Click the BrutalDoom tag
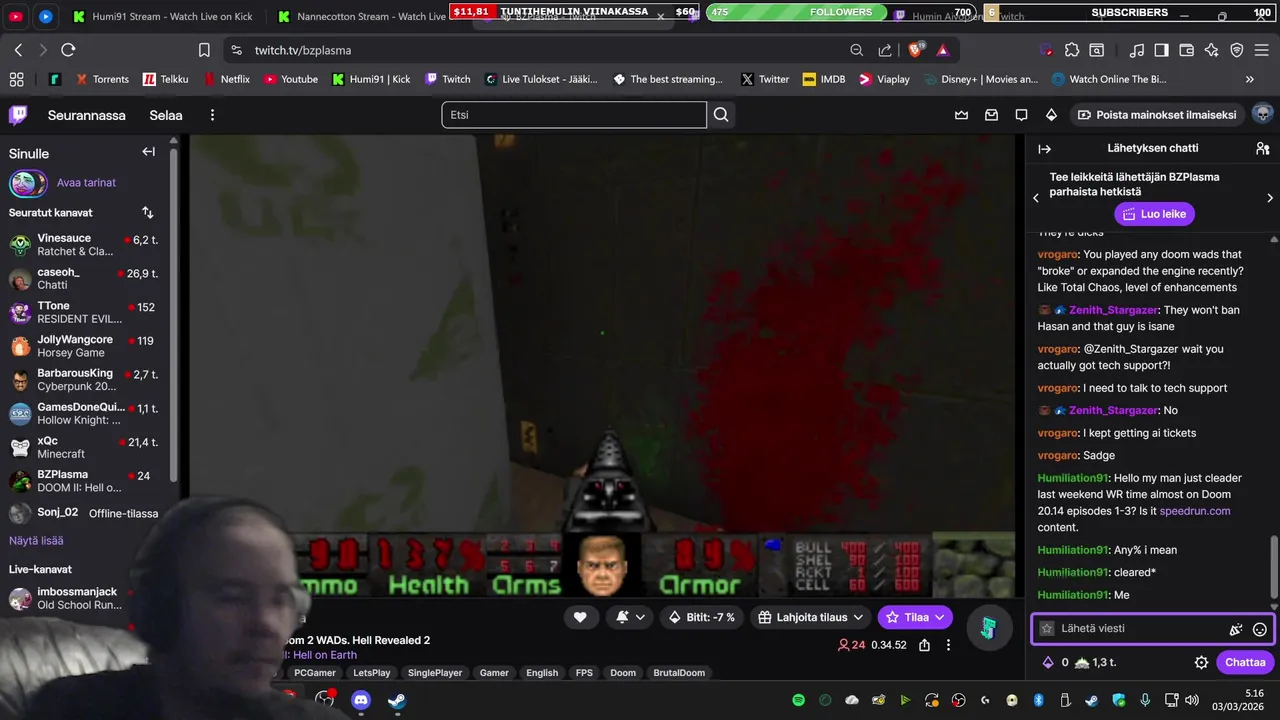1280x720 pixels. (679, 673)
